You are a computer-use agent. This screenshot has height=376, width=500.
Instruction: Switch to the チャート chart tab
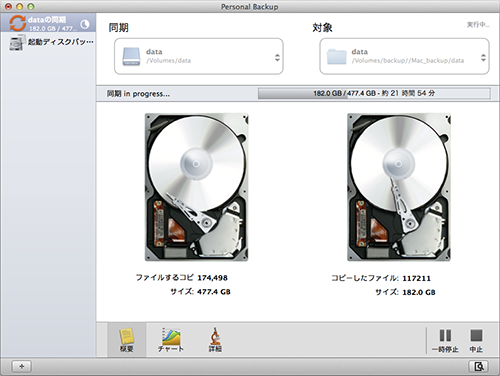point(171,340)
